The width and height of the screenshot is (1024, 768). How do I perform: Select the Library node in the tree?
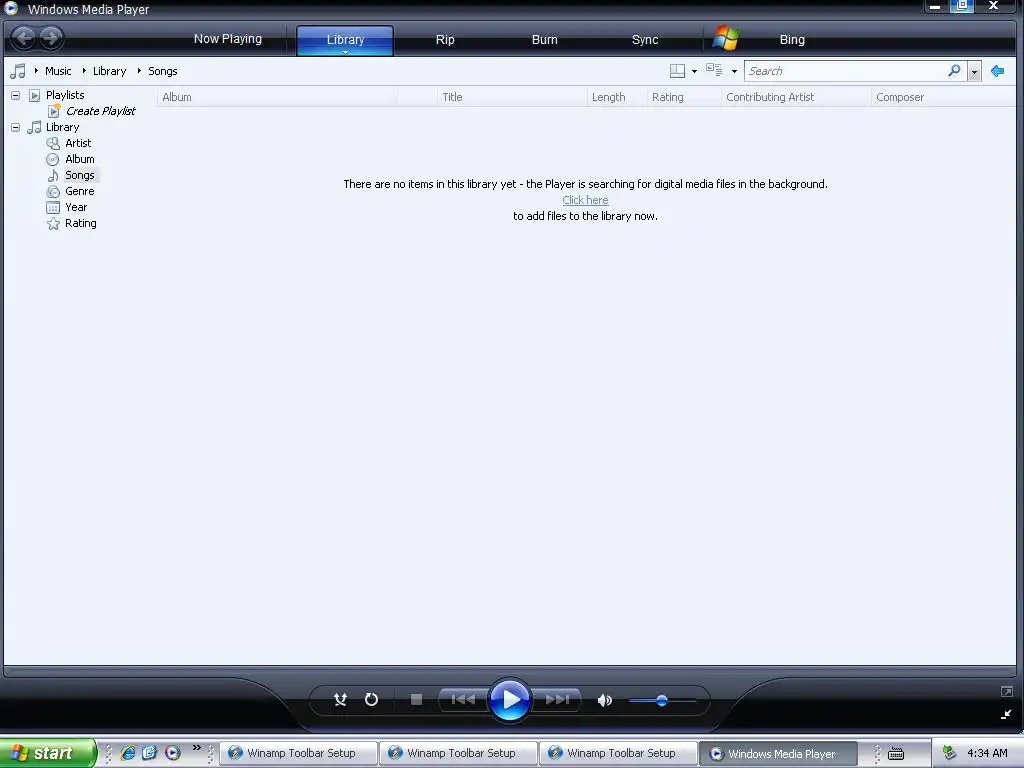[x=62, y=127]
